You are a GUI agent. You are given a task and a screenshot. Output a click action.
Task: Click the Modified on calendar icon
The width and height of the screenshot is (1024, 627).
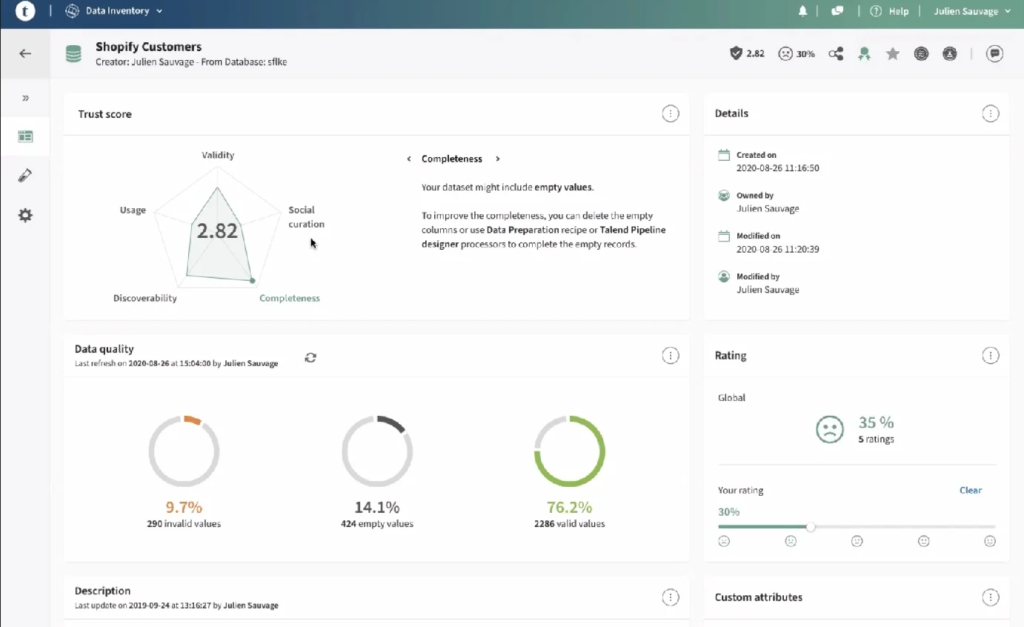pos(724,236)
